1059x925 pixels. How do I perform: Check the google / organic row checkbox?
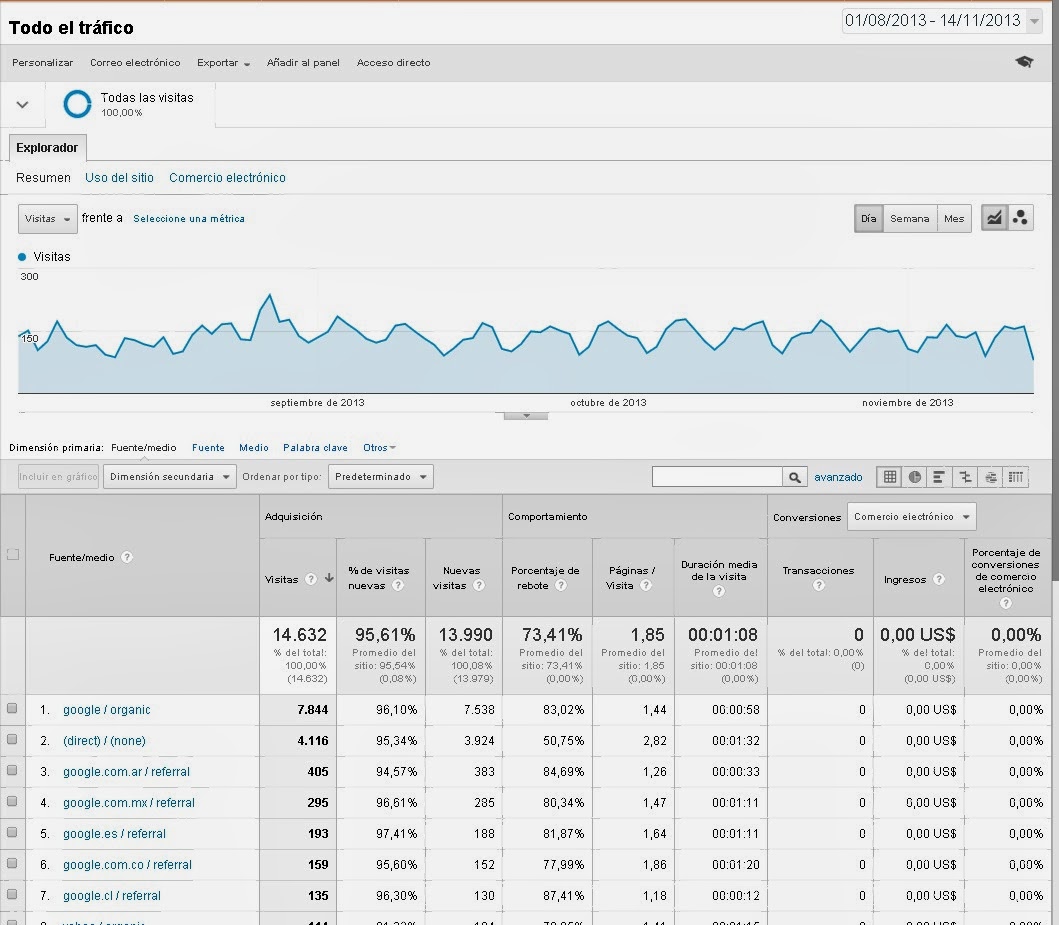coord(11,708)
